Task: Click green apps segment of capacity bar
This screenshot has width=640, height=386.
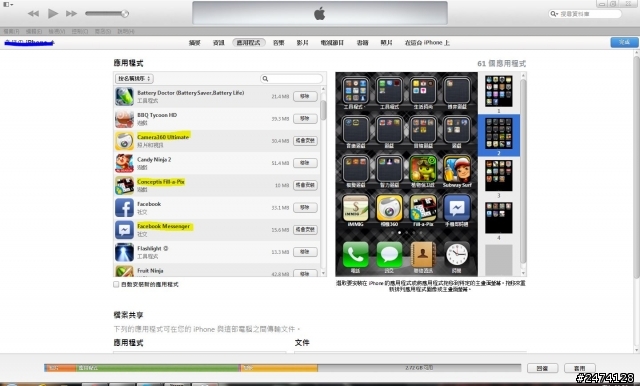Action: pos(158,368)
